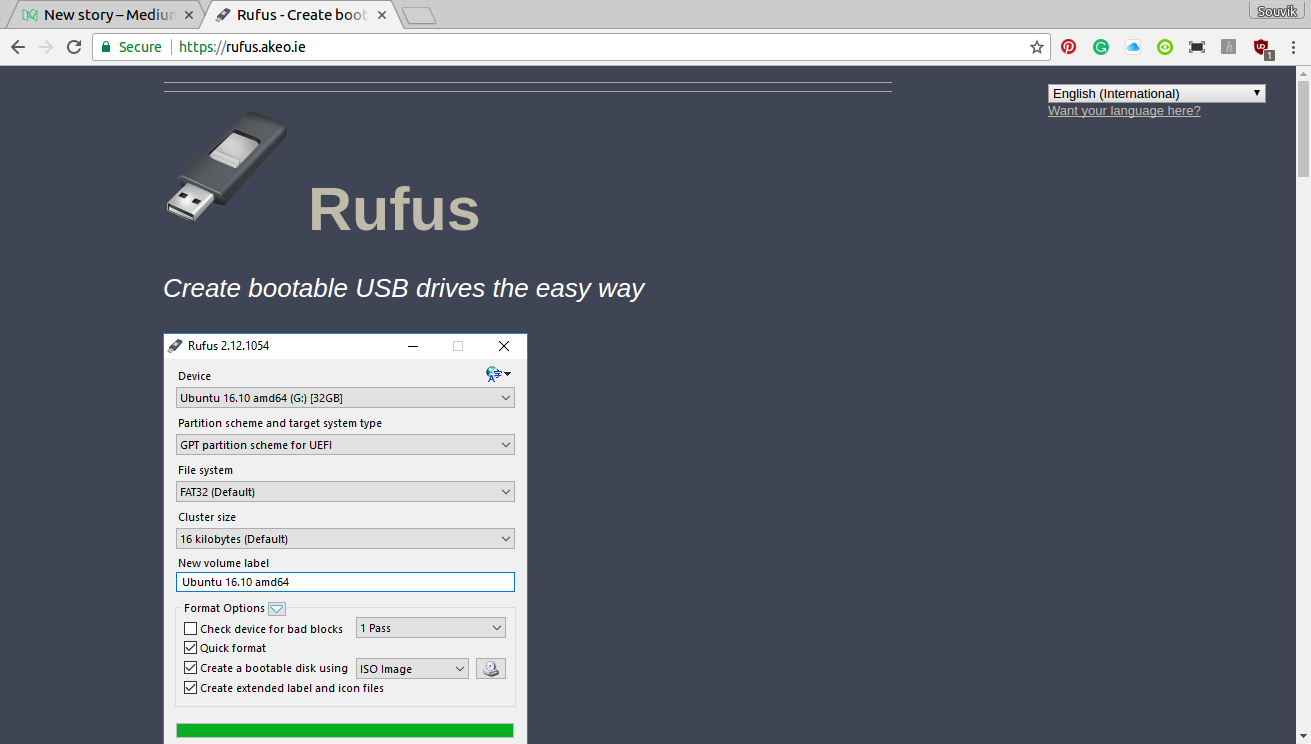This screenshot has height=744, width=1311.
Task: Open the File system FAT32 dropdown
Action: coord(345,492)
